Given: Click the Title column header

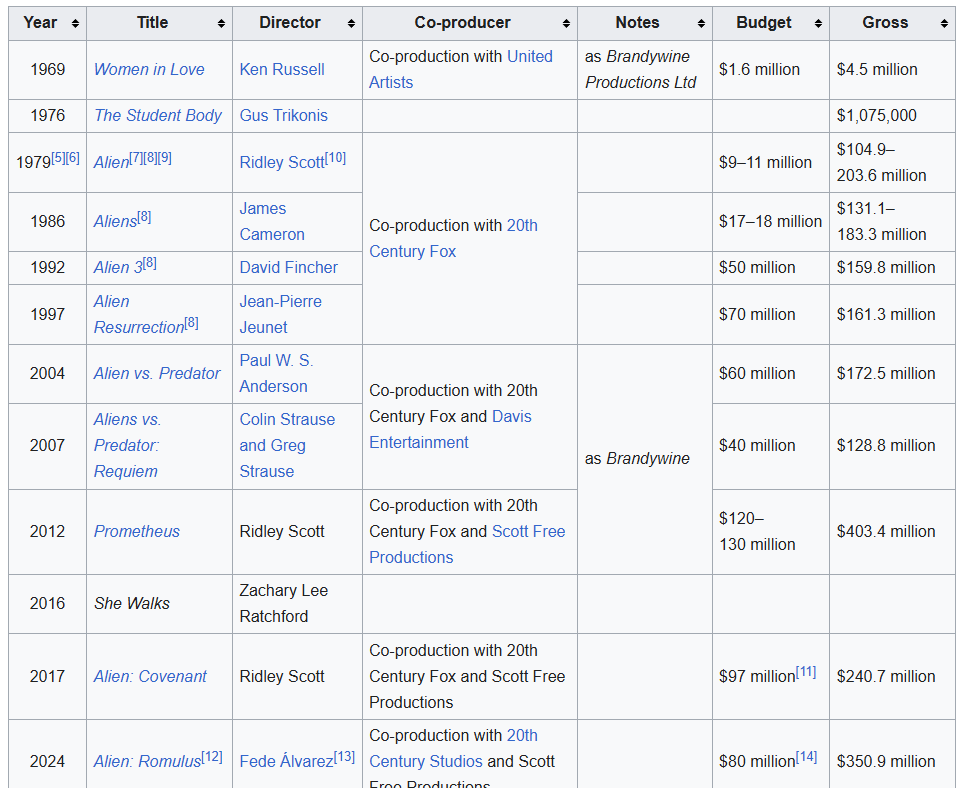Looking at the screenshot, I should click(159, 23).
